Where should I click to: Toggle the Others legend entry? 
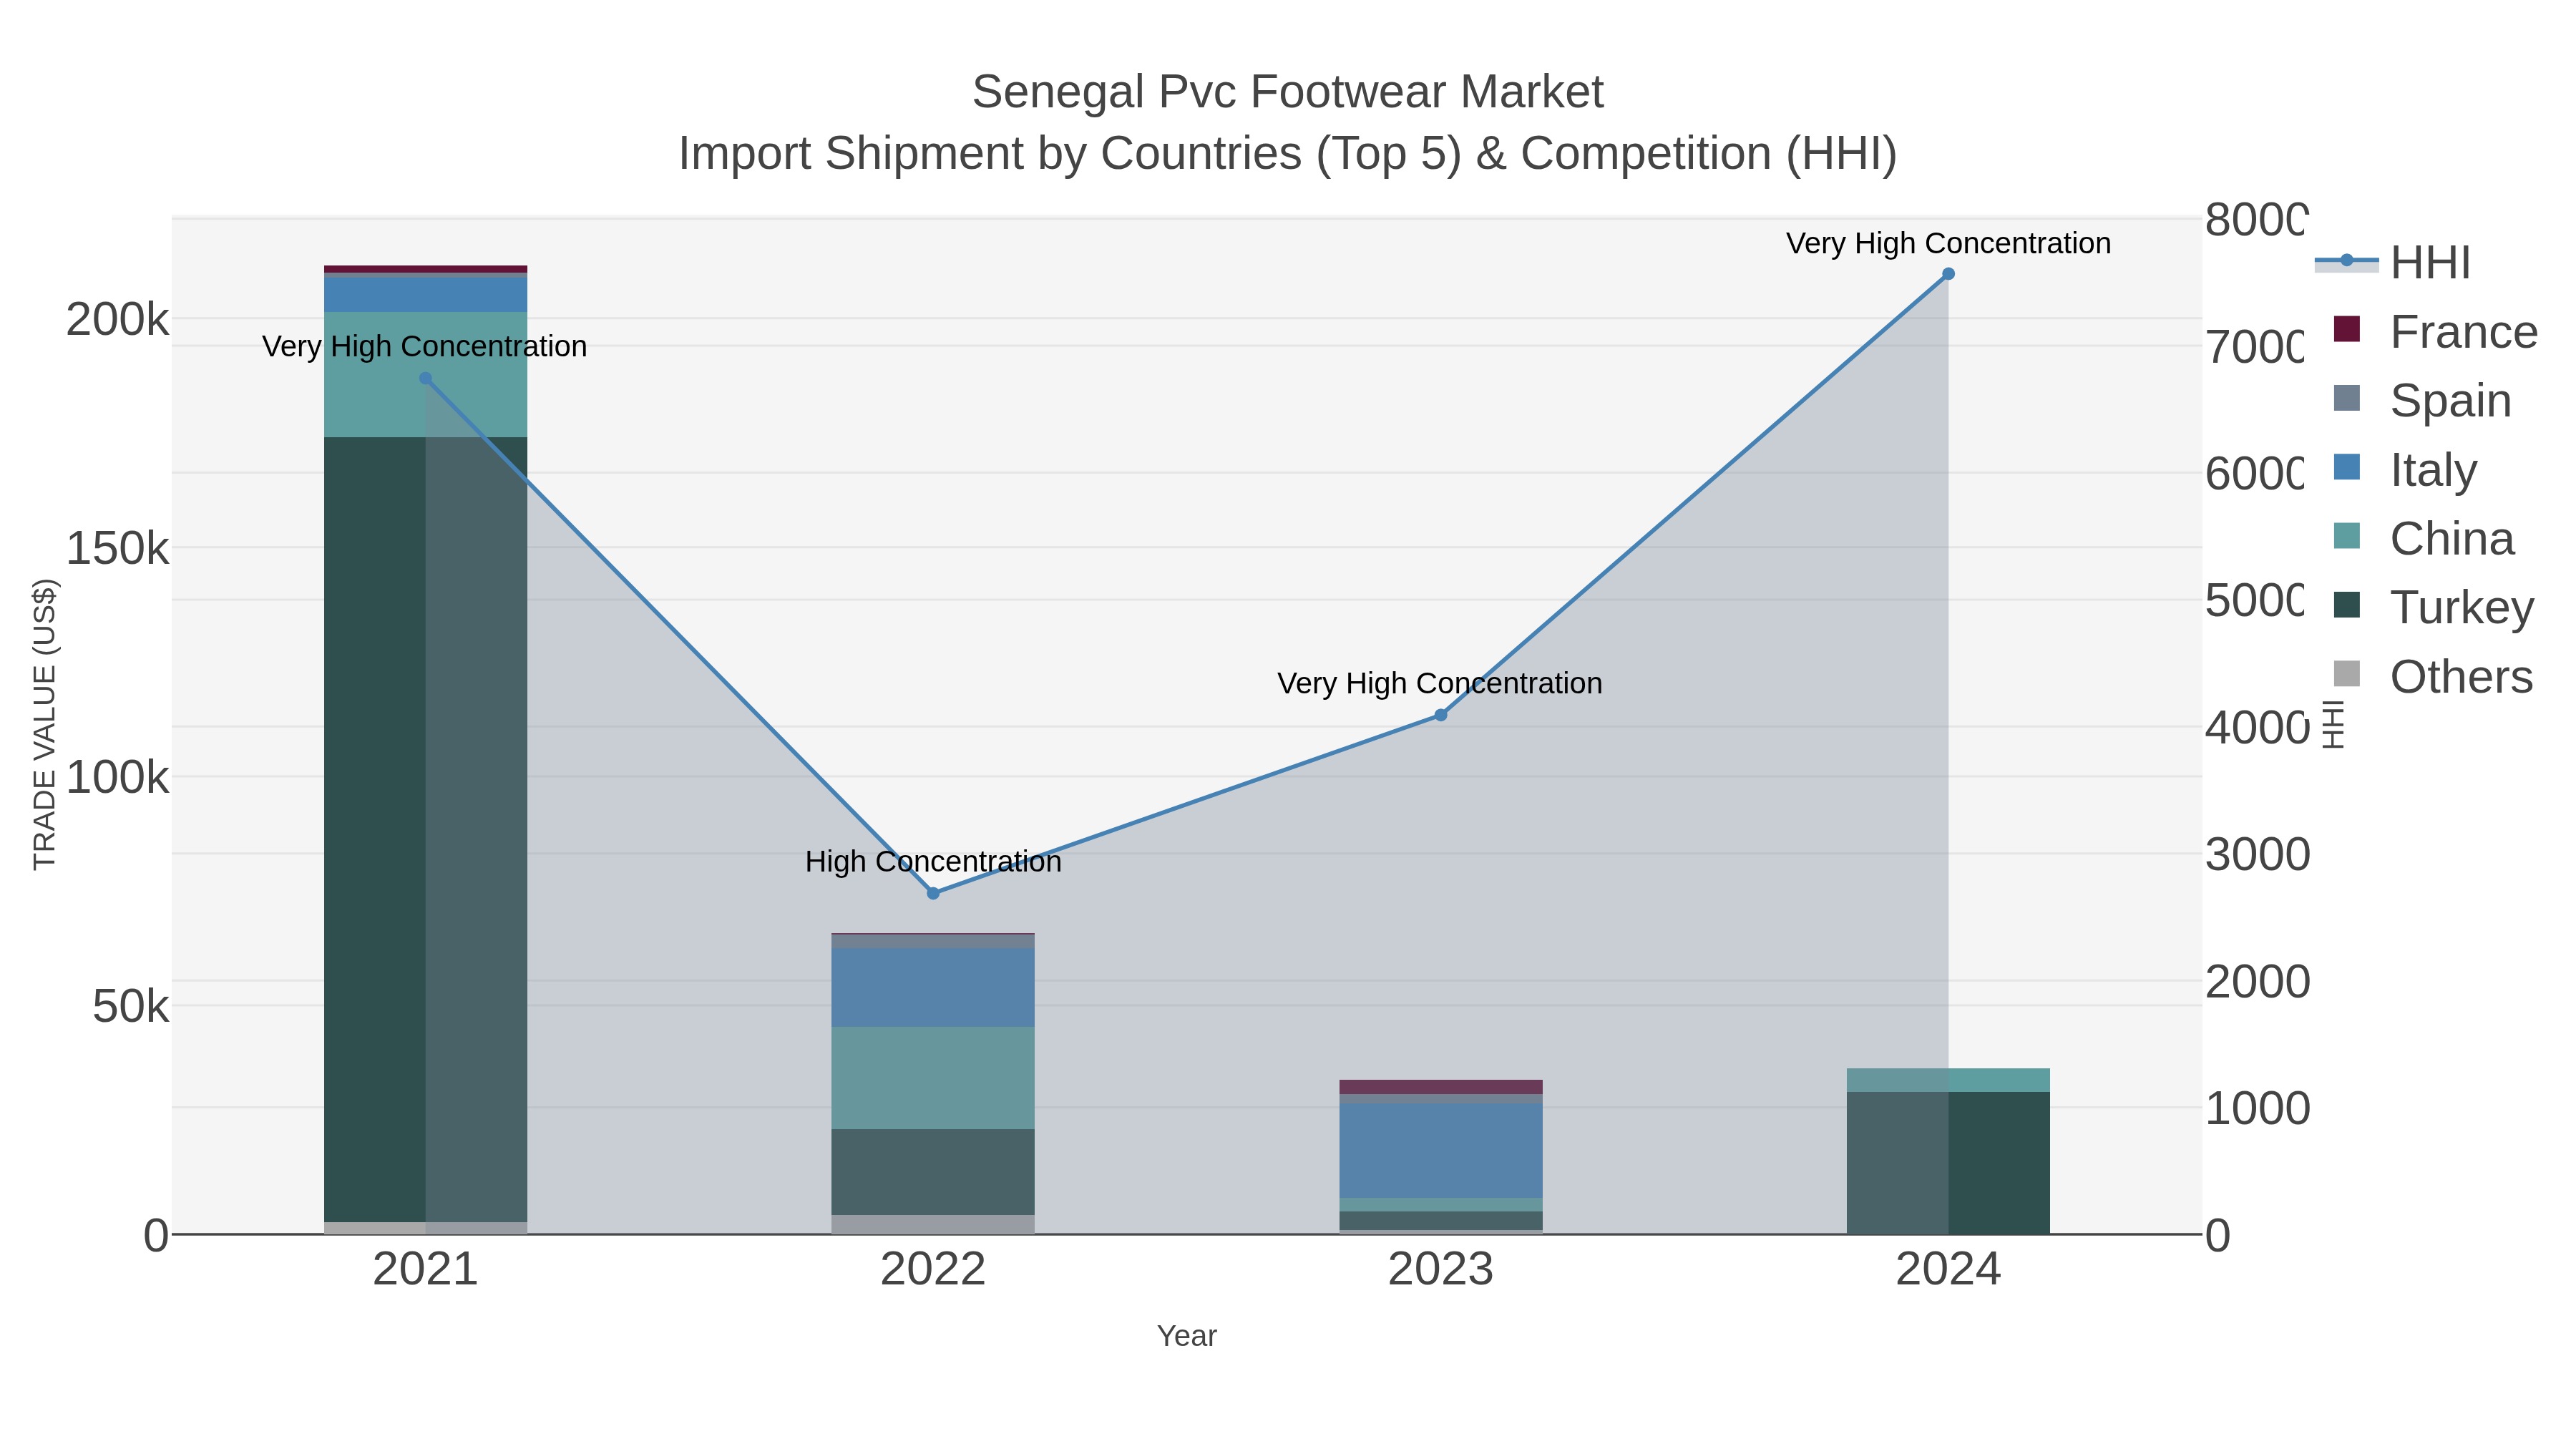(2433, 676)
